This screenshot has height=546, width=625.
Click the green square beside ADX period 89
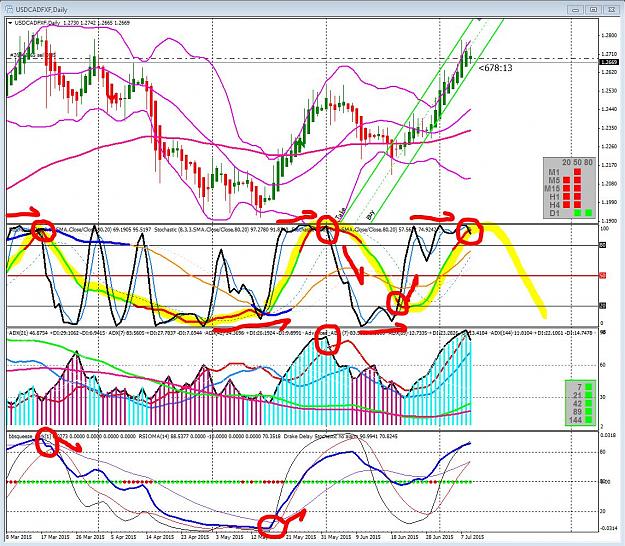(588, 411)
